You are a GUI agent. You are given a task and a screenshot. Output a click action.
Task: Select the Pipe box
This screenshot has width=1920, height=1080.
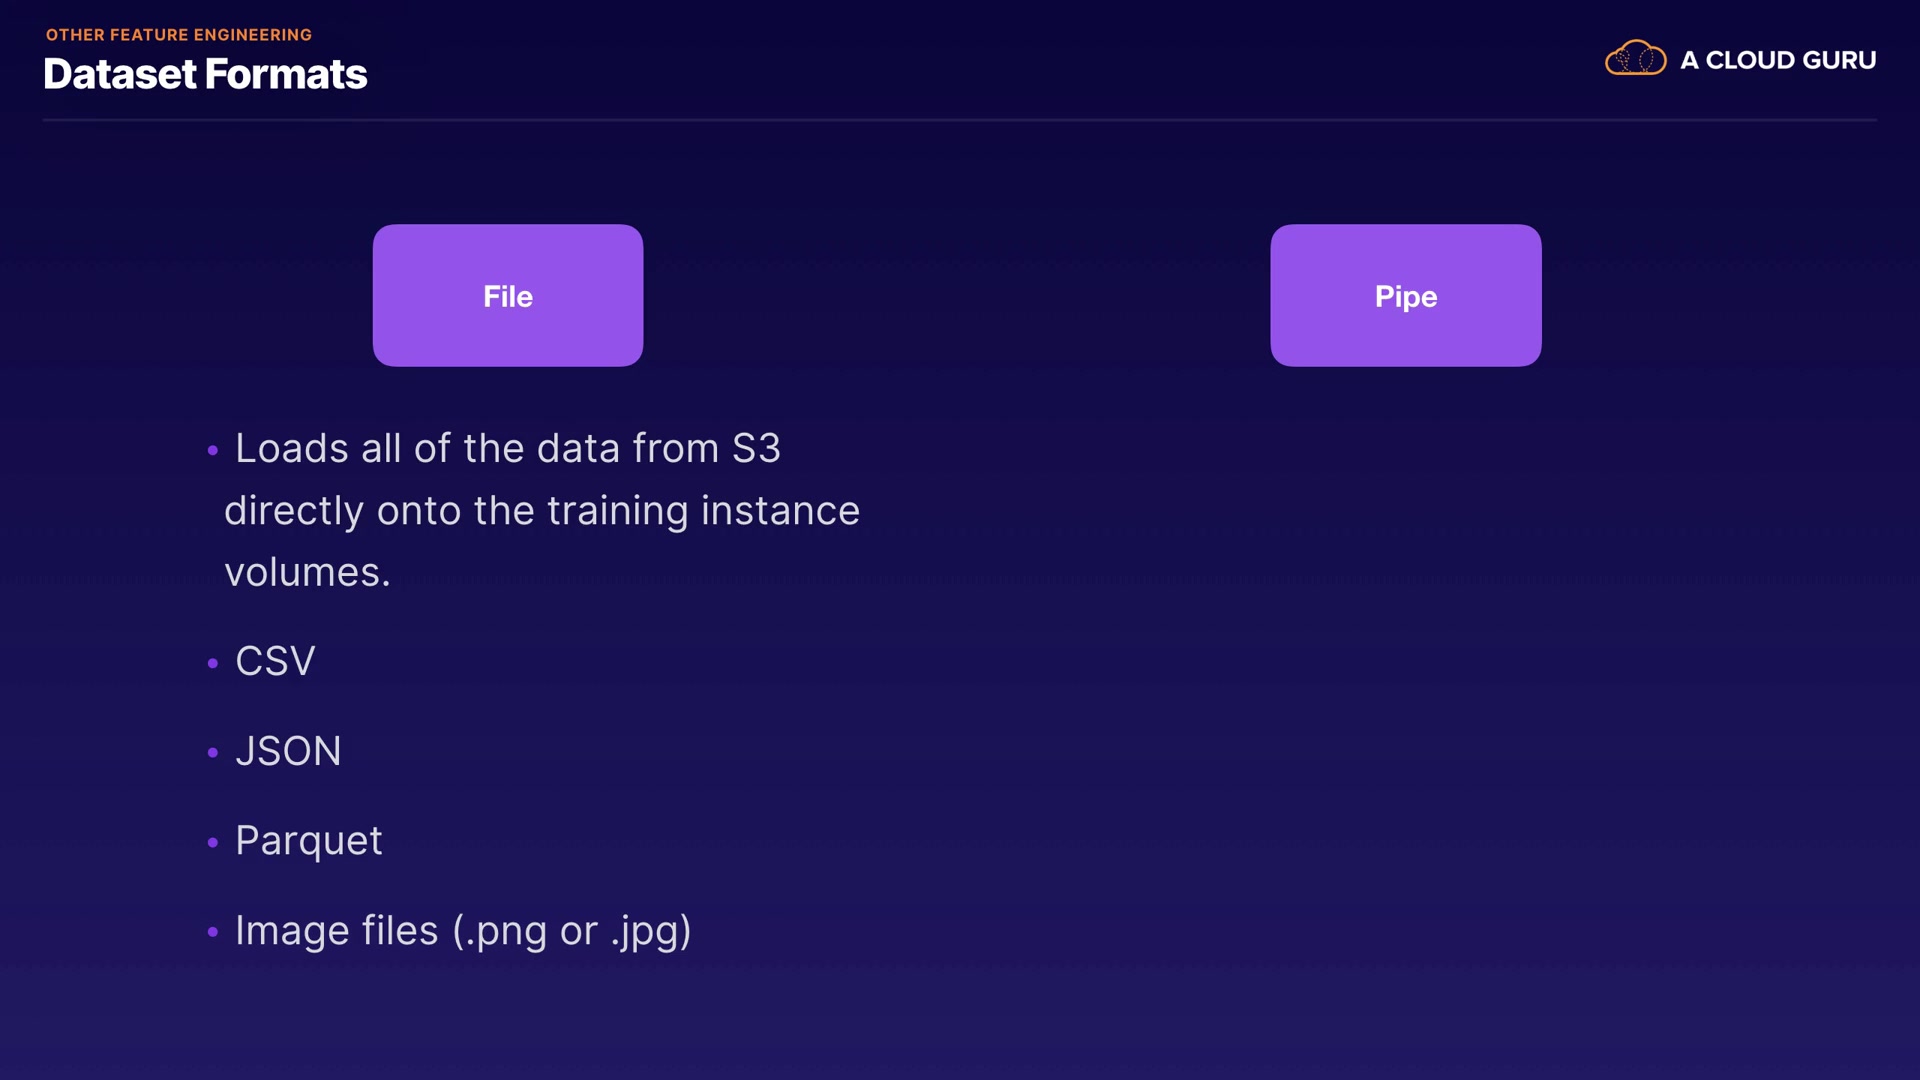pos(1405,295)
